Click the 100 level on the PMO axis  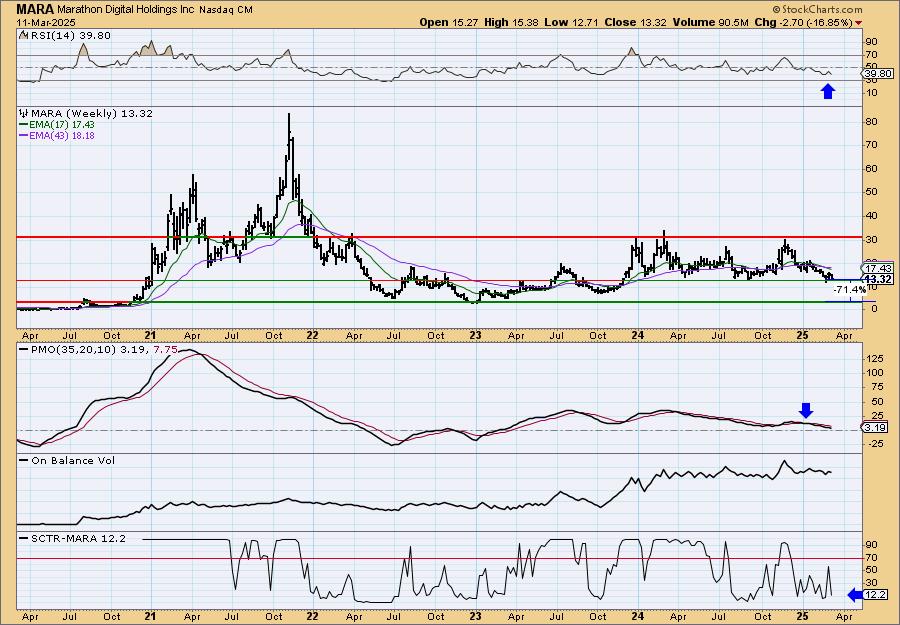pyautogui.click(x=874, y=373)
